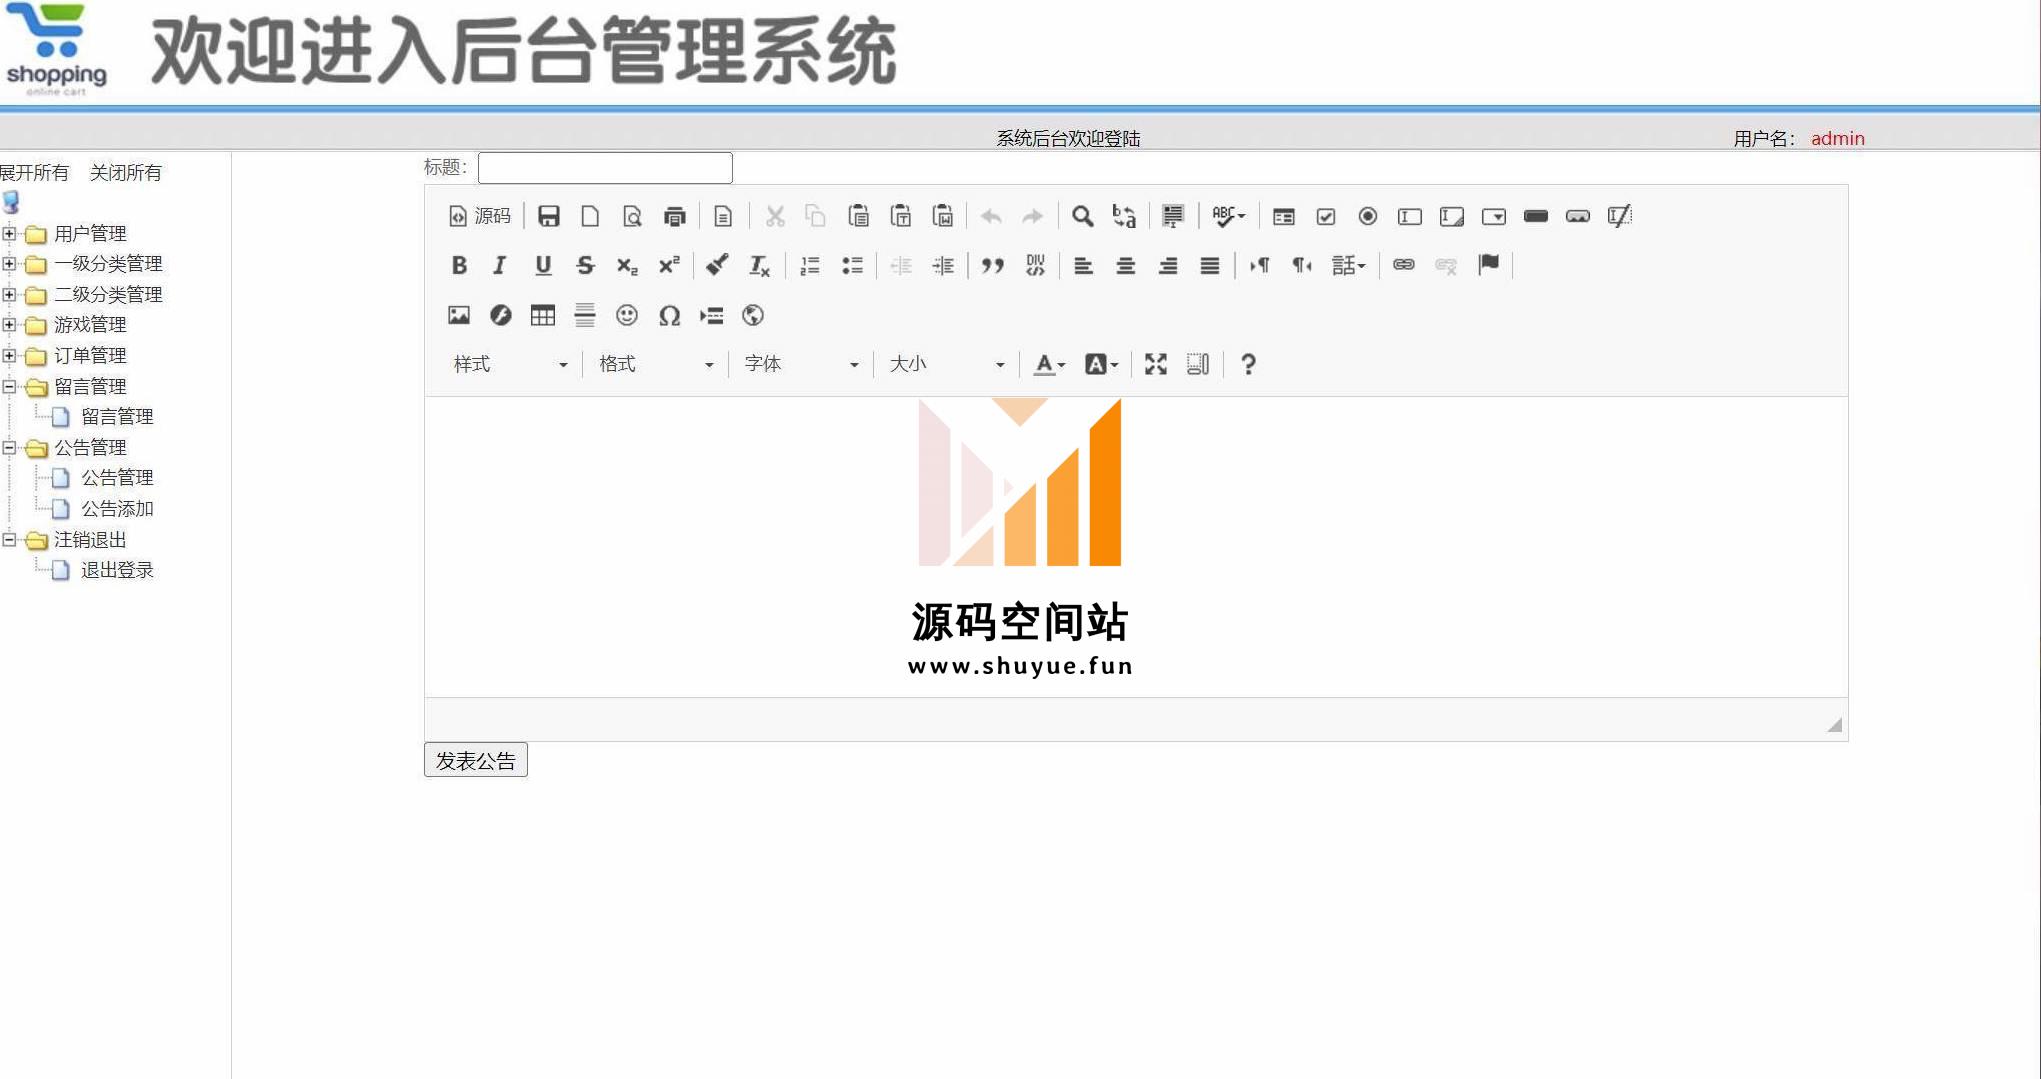Screen dimensions: 2041x1079
Task: Insert a form element icon
Action: coord(1284,216)
